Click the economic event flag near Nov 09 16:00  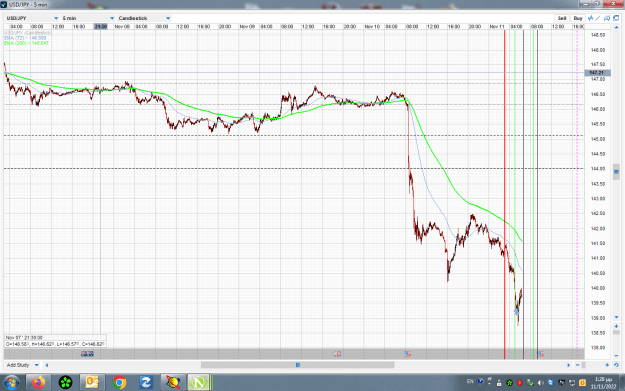(x=337, y=354)
